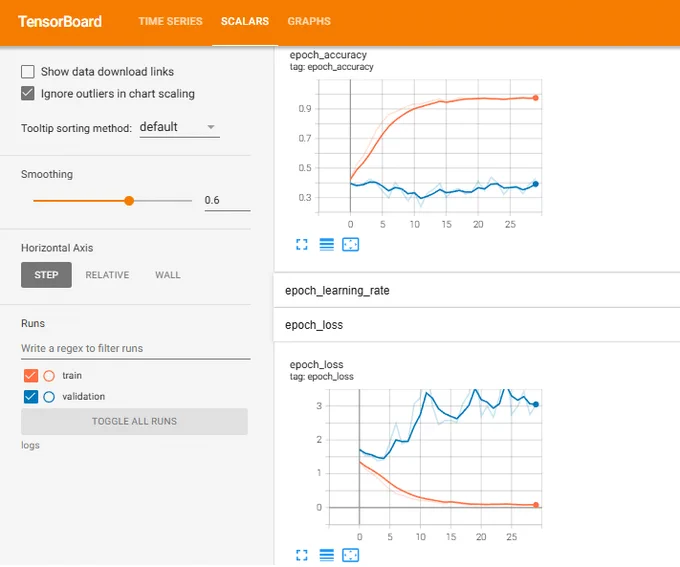Uncheck Ignore outliers in chart scaling
This screenshot has height=567, width=680.
[x=28, y=93]
